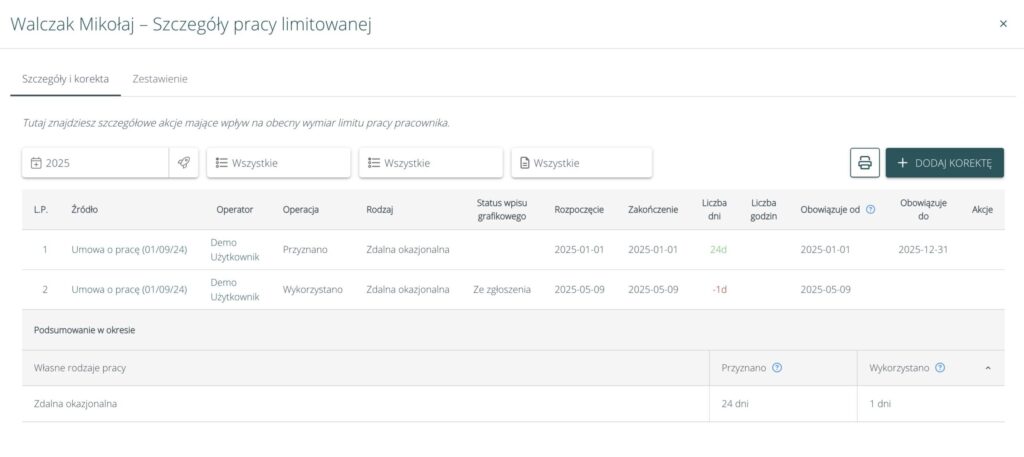The height and width of the screenshot is (457, 1024).
Task: Collapse the summary section with the chevron
Action: (988, 368)
